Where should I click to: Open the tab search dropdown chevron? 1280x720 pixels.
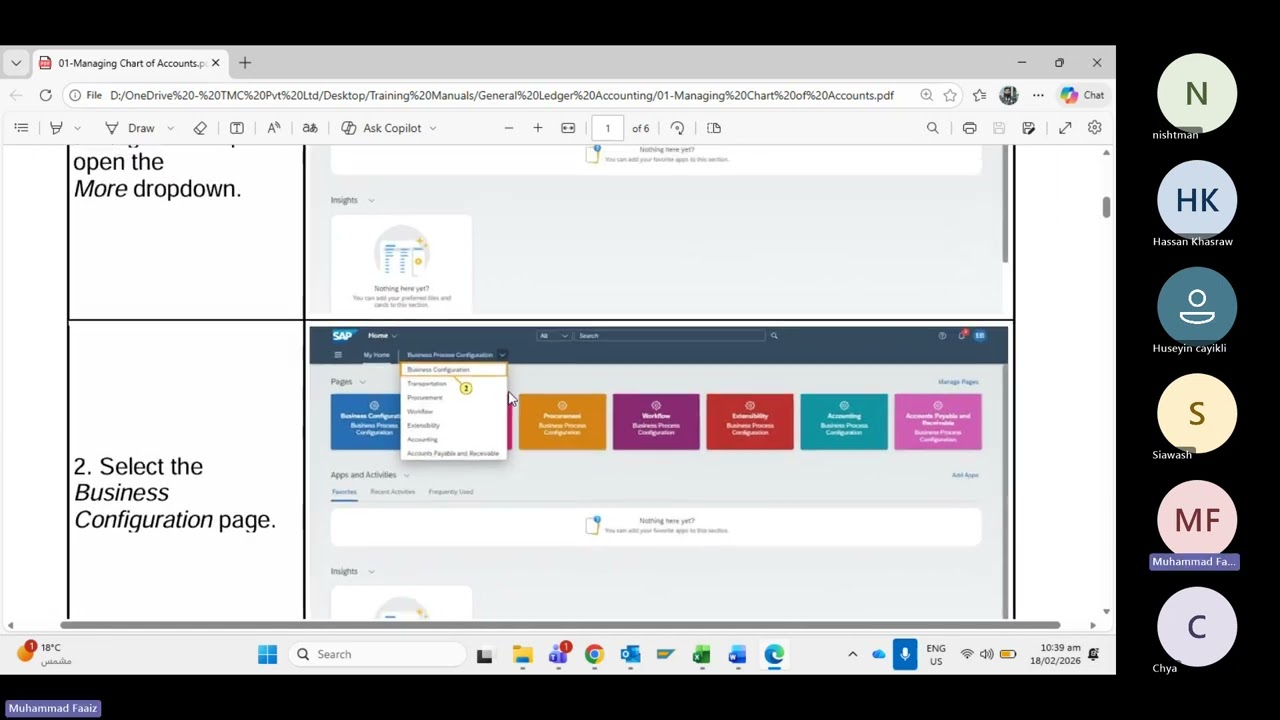(16, 63)
